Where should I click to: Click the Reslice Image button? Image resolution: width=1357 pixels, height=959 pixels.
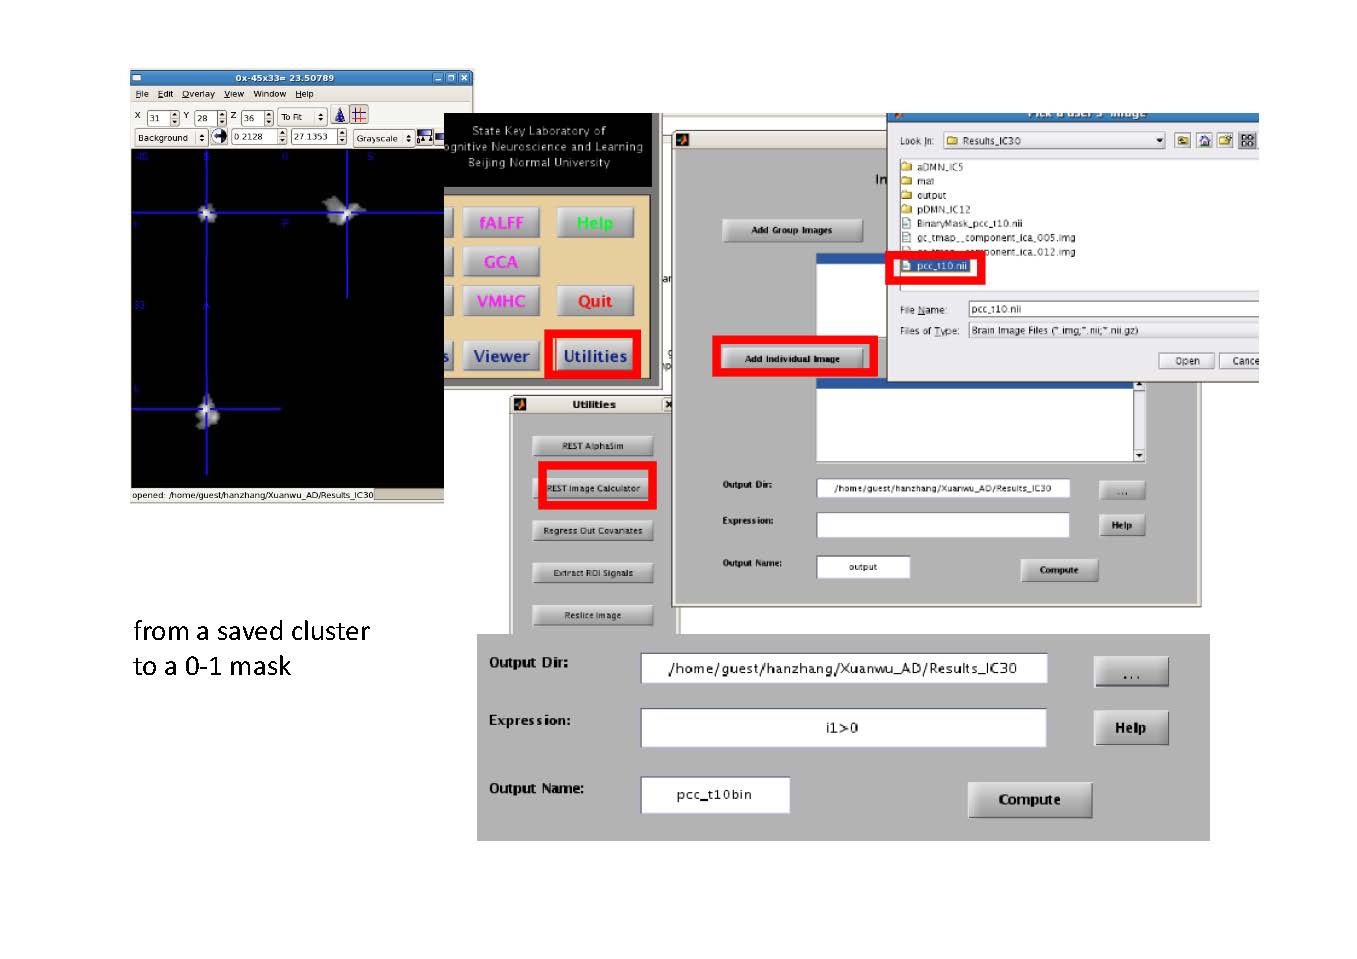tap(593, 615)
